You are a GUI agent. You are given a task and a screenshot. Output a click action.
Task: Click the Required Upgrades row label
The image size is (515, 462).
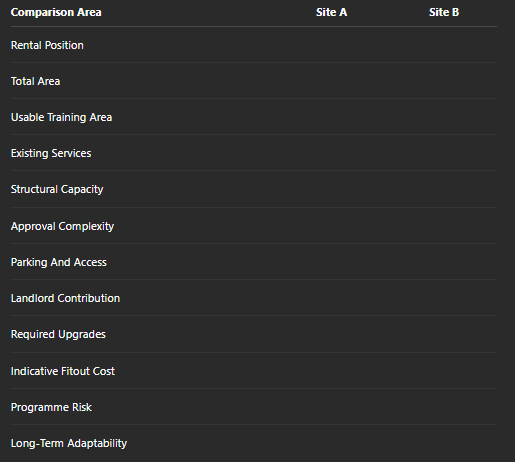[58, 334]
